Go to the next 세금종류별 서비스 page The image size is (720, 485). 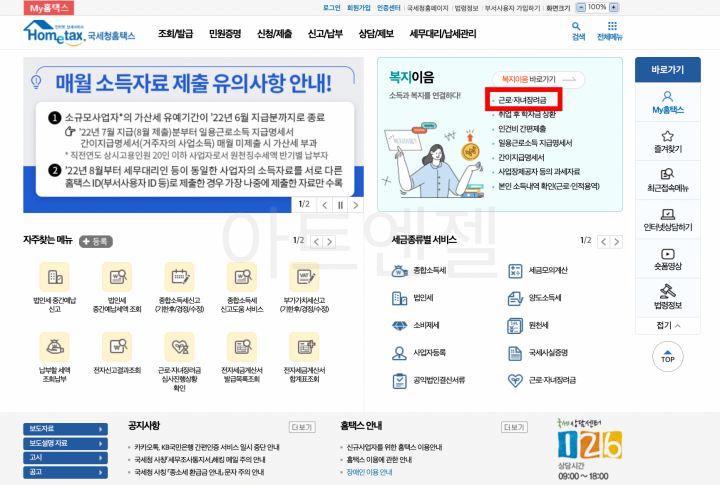617,242
